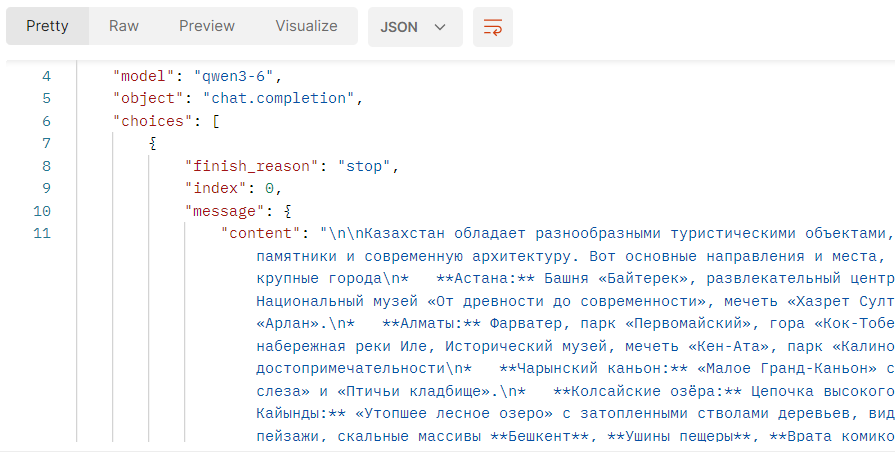Click the word Казахстан in content

click(405, 233)
